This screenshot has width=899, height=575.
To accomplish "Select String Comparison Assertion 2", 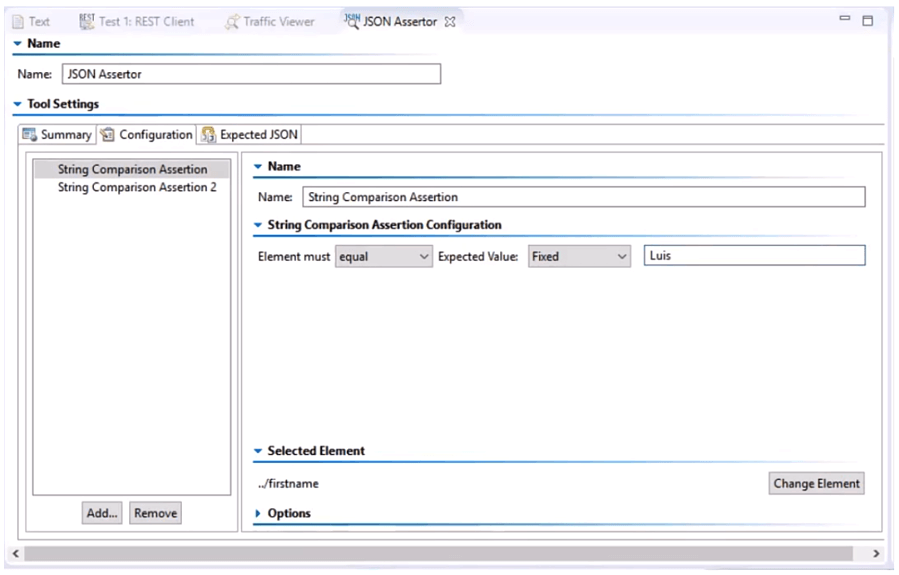I will 132,187.
